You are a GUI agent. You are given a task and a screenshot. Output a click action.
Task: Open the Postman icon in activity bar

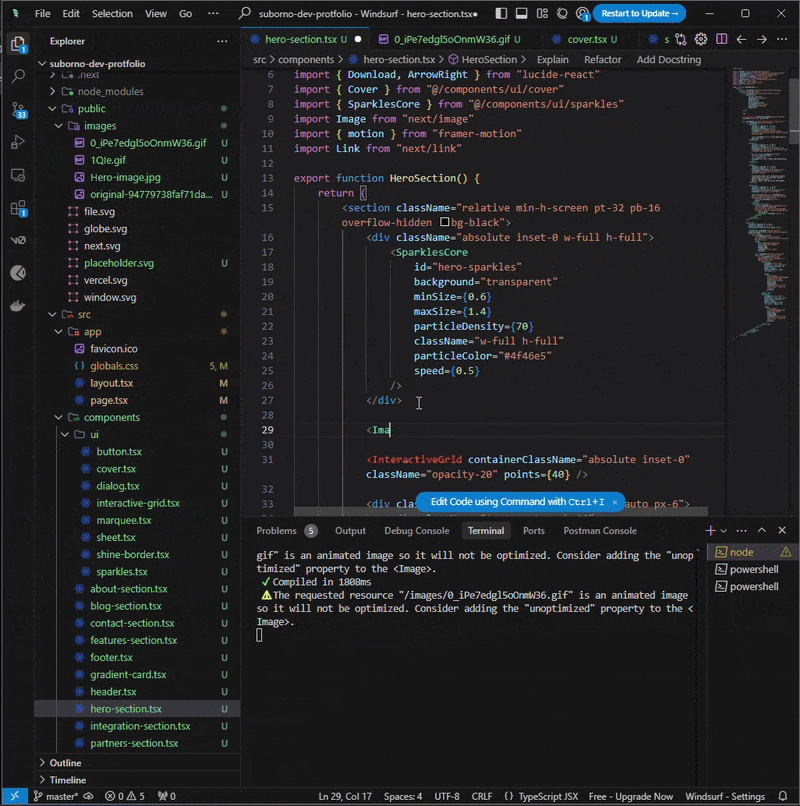pos(18,273)
